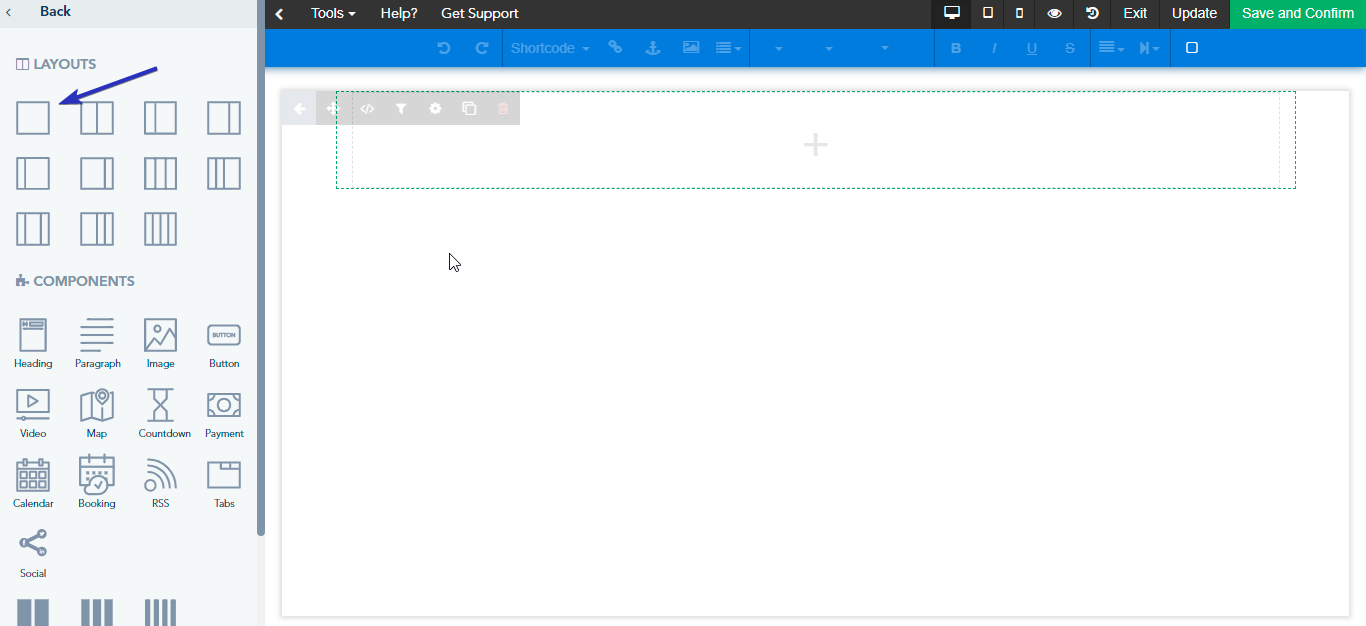Add a Tabs component

224,483
